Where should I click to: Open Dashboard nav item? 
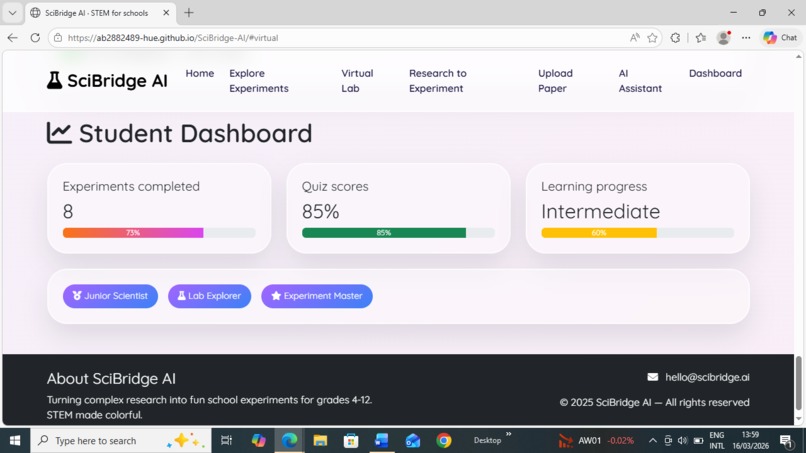pos(715,73)
